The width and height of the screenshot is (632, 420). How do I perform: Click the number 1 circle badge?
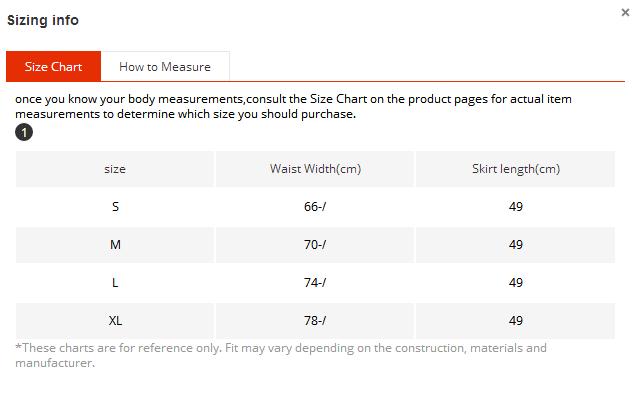[24, 132]
